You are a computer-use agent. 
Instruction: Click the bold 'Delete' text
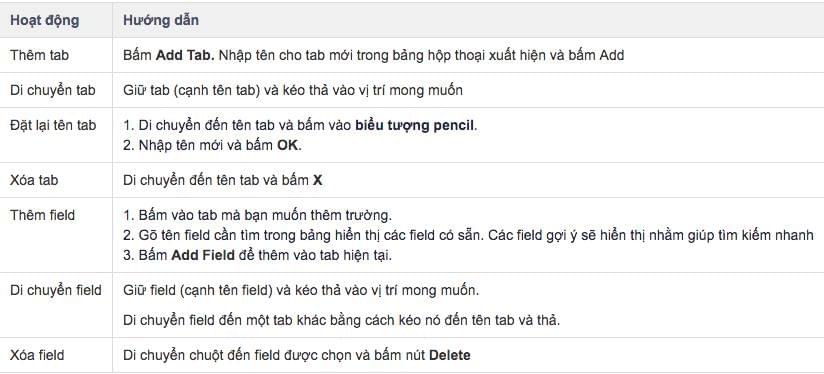point(450,355)
